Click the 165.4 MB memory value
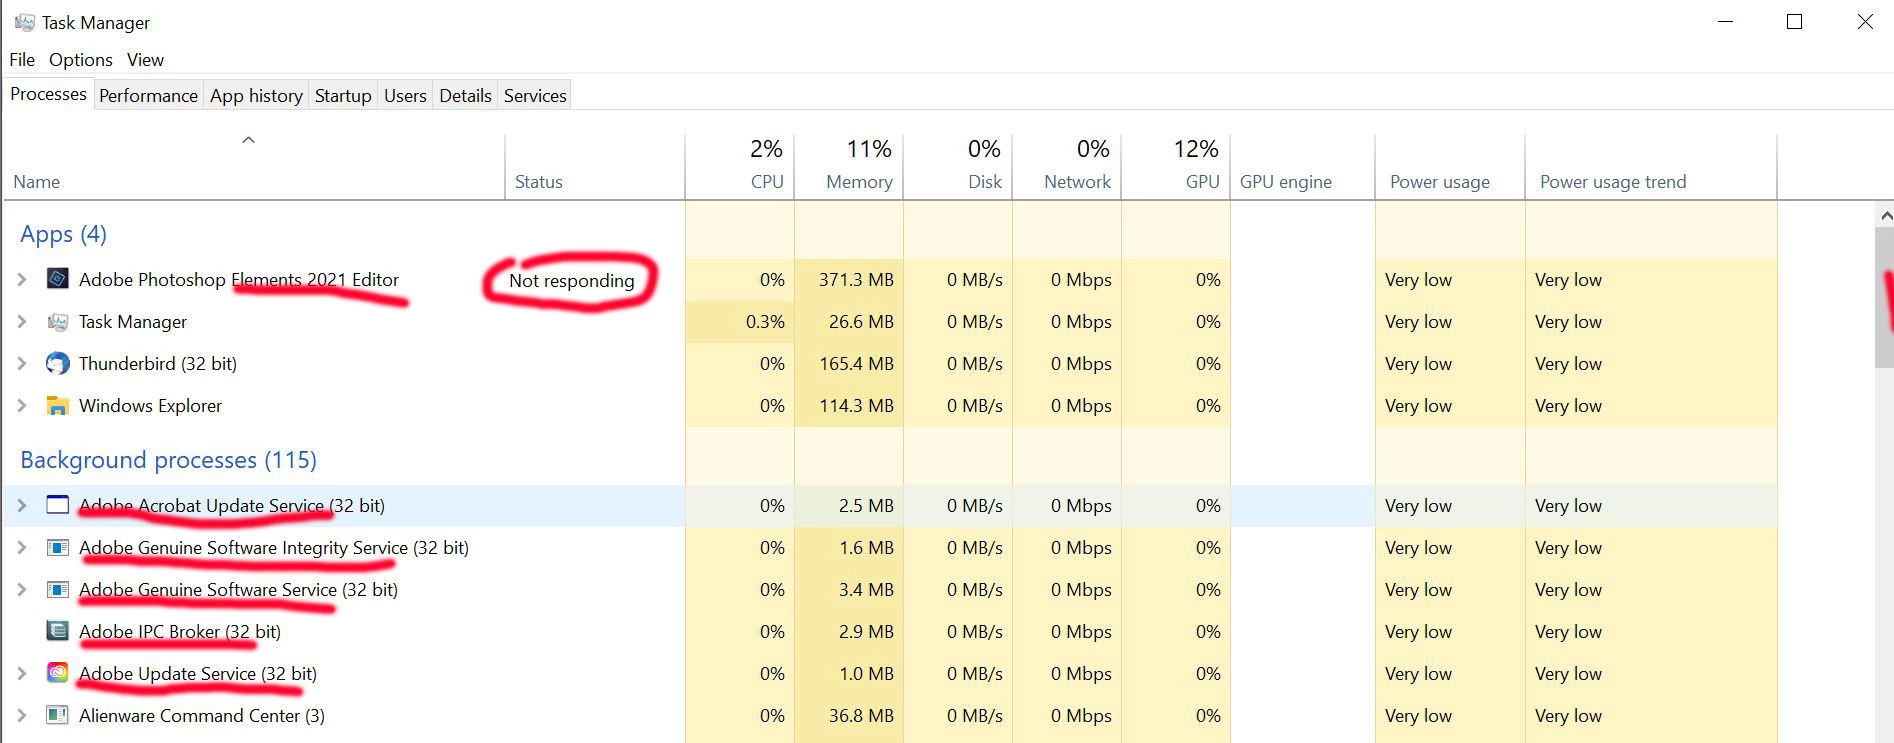 [856, 364]
